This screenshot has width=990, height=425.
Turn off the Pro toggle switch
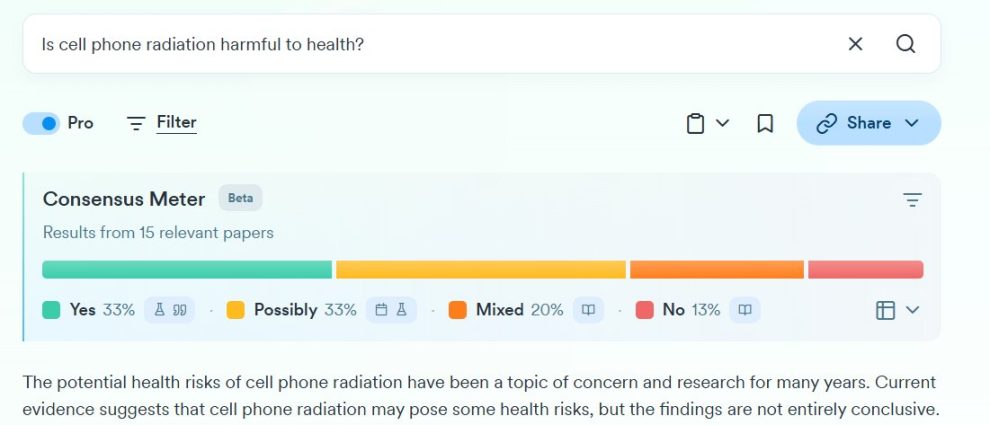pos(42,123)
